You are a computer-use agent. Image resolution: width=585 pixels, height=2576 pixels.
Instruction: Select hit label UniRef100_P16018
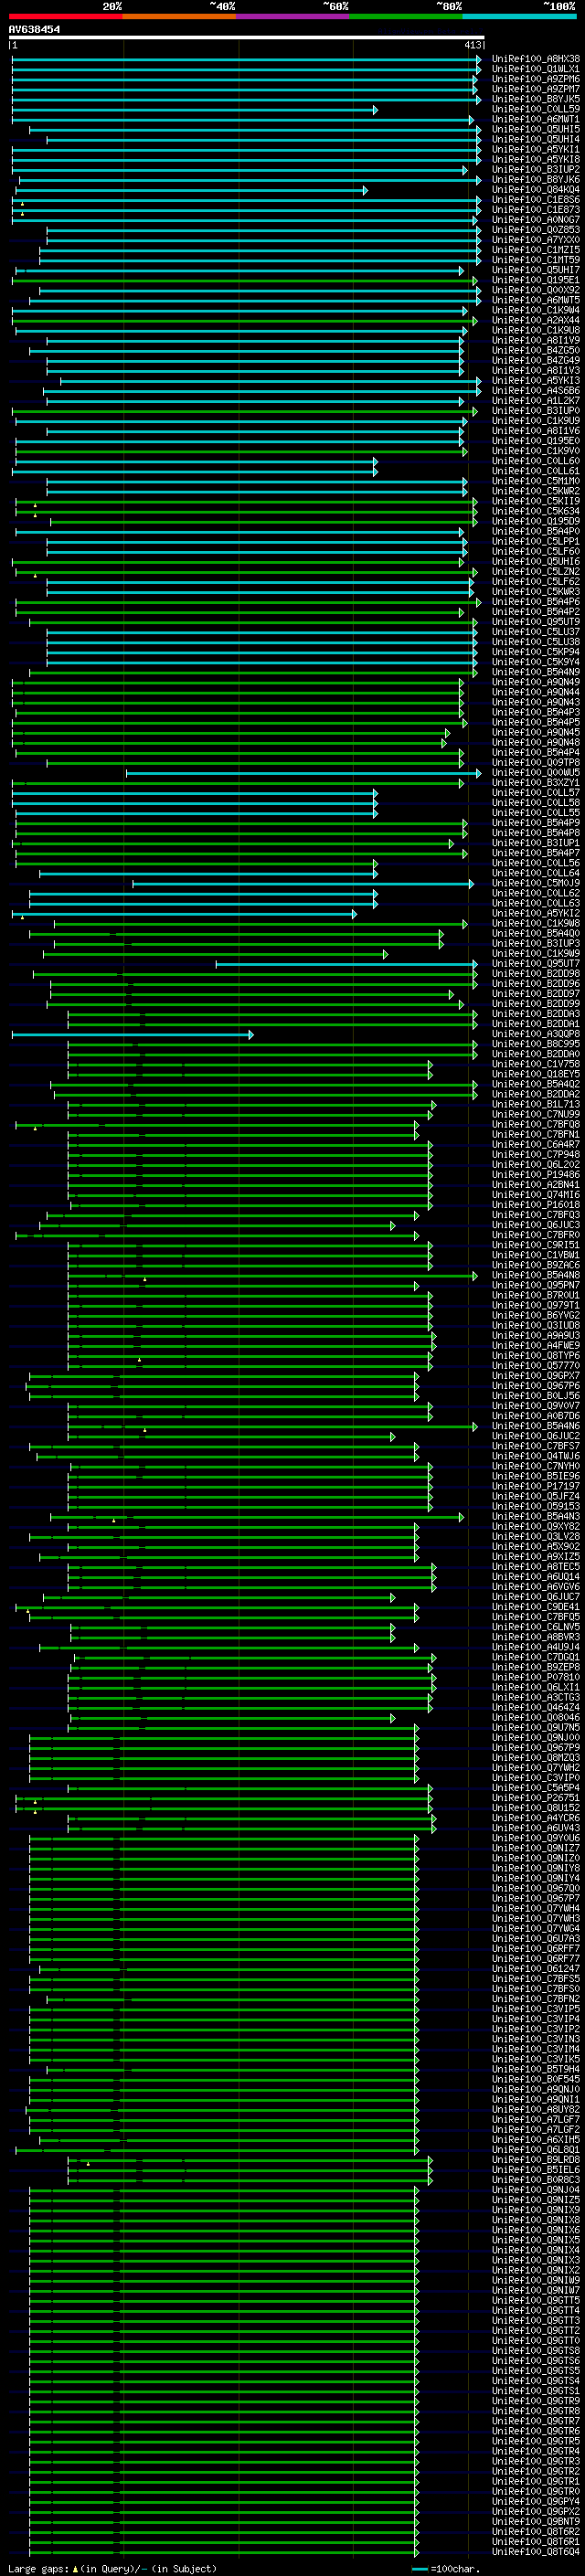click(x=536, y=1205)
